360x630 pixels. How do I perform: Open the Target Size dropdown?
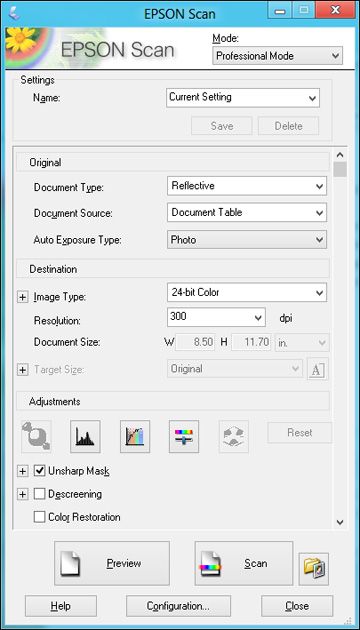(235, 369)
